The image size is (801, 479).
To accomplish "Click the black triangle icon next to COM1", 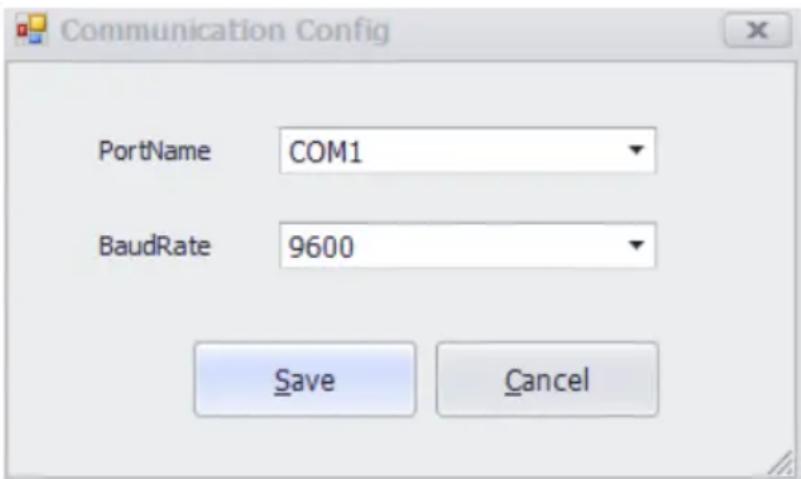I will point(636,150).
